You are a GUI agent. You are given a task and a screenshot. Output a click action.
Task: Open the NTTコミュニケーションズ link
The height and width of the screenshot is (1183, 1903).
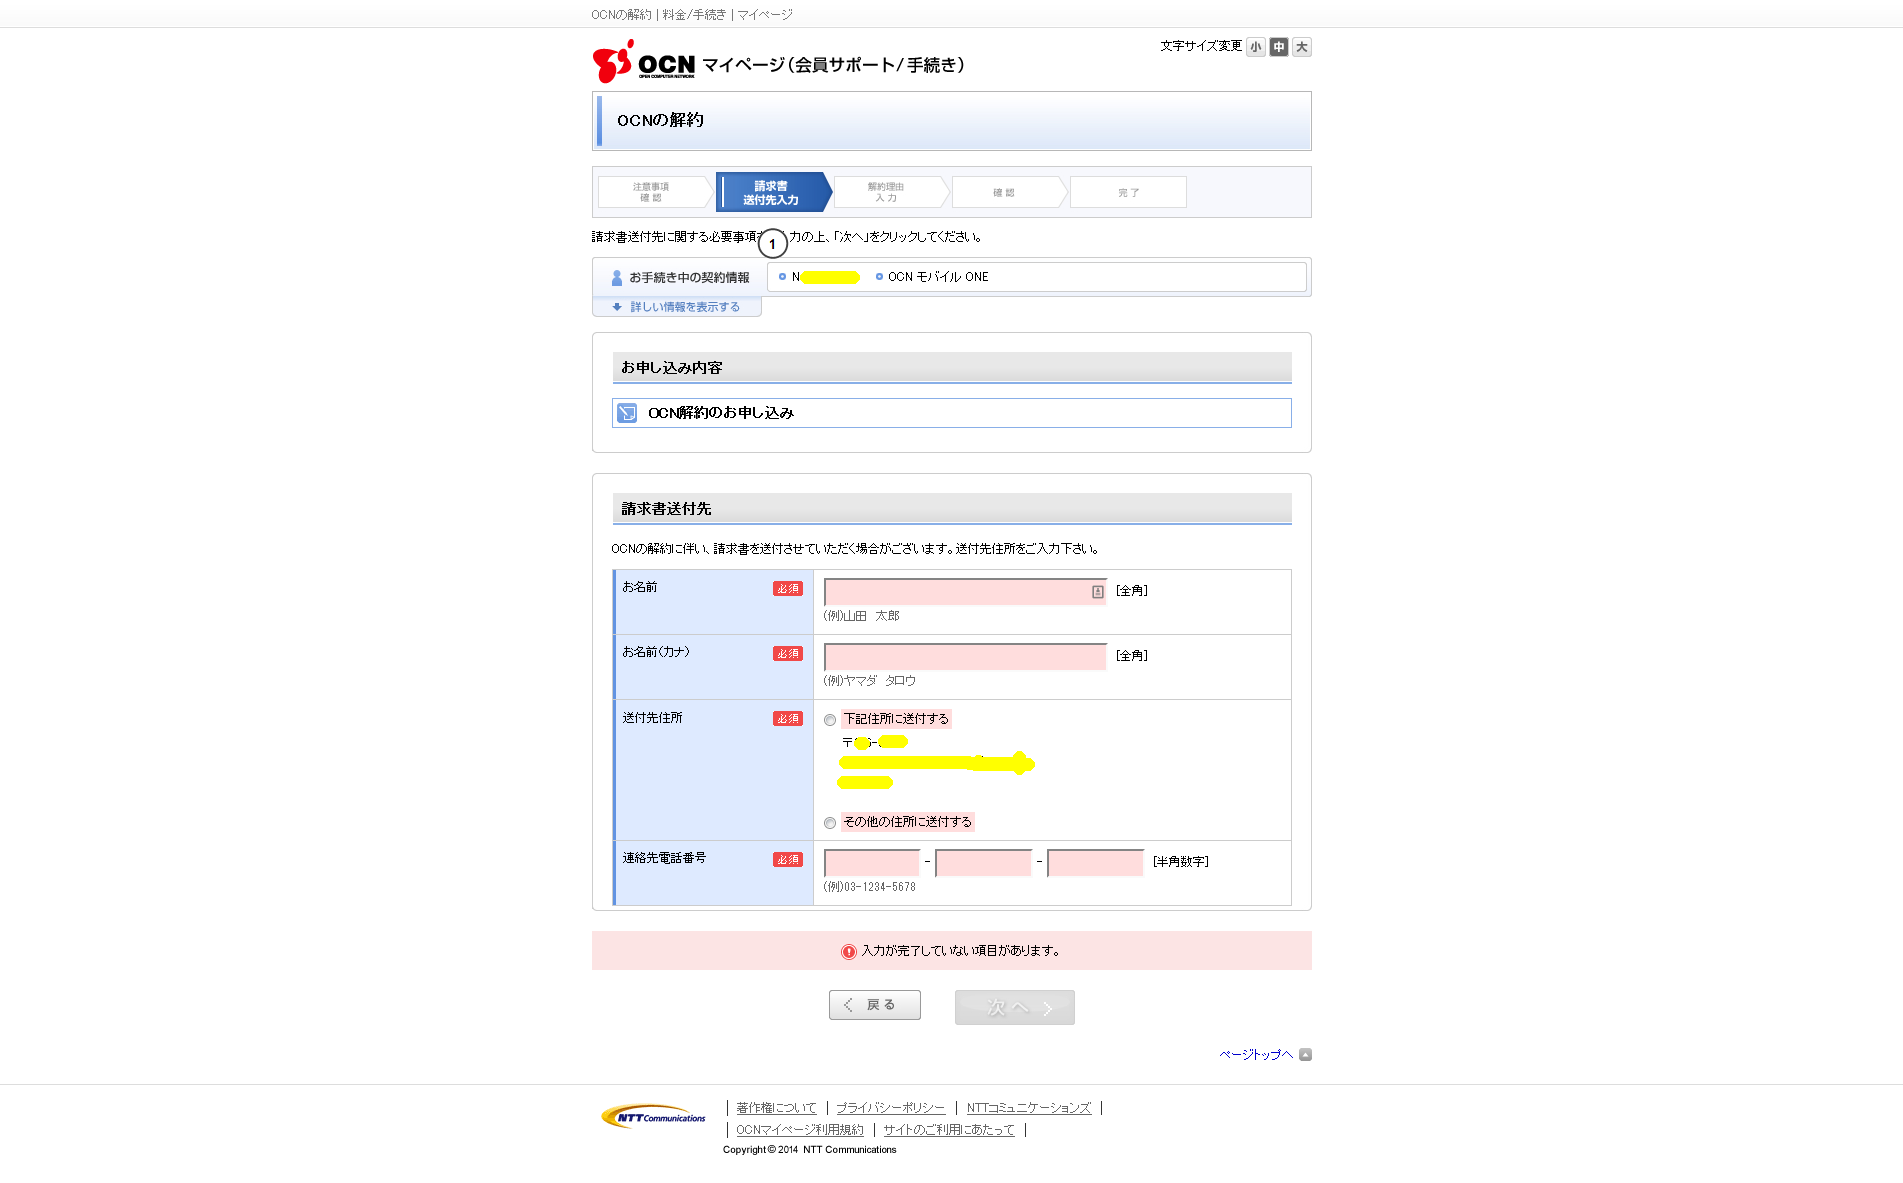[x=1029, y=1108]
